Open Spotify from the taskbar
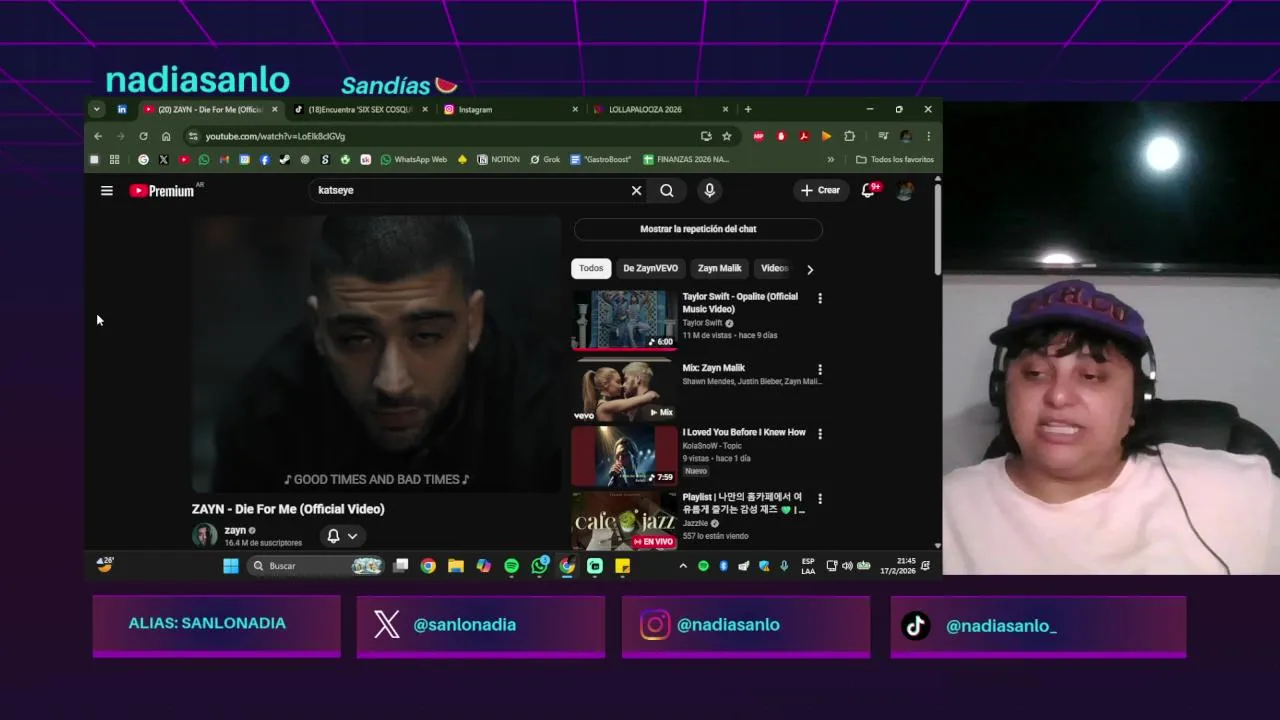 pyautogui.click(x=511, y=566)
